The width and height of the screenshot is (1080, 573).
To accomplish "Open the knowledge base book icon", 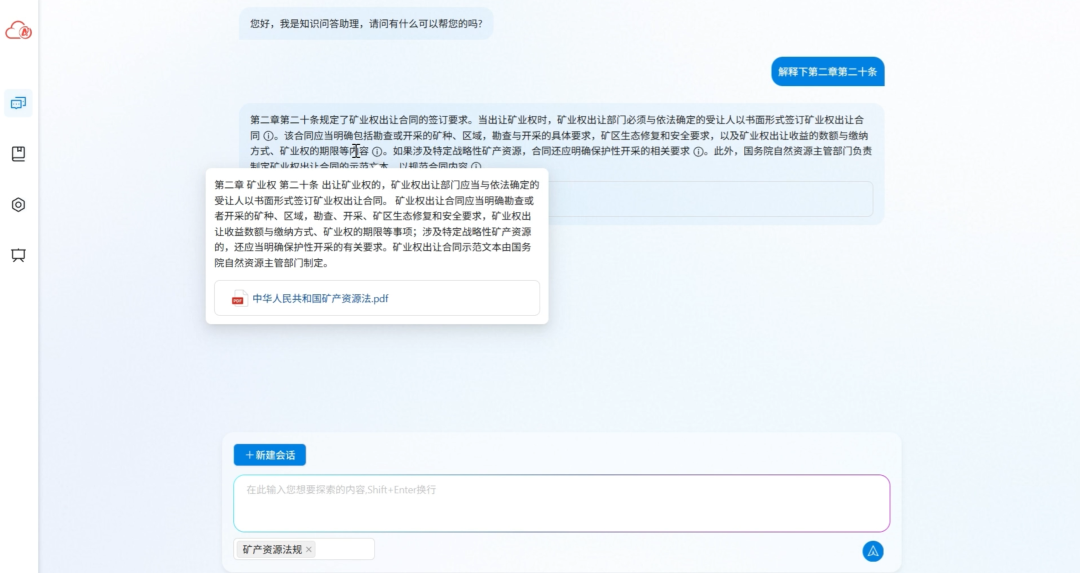I will [19, 154].
